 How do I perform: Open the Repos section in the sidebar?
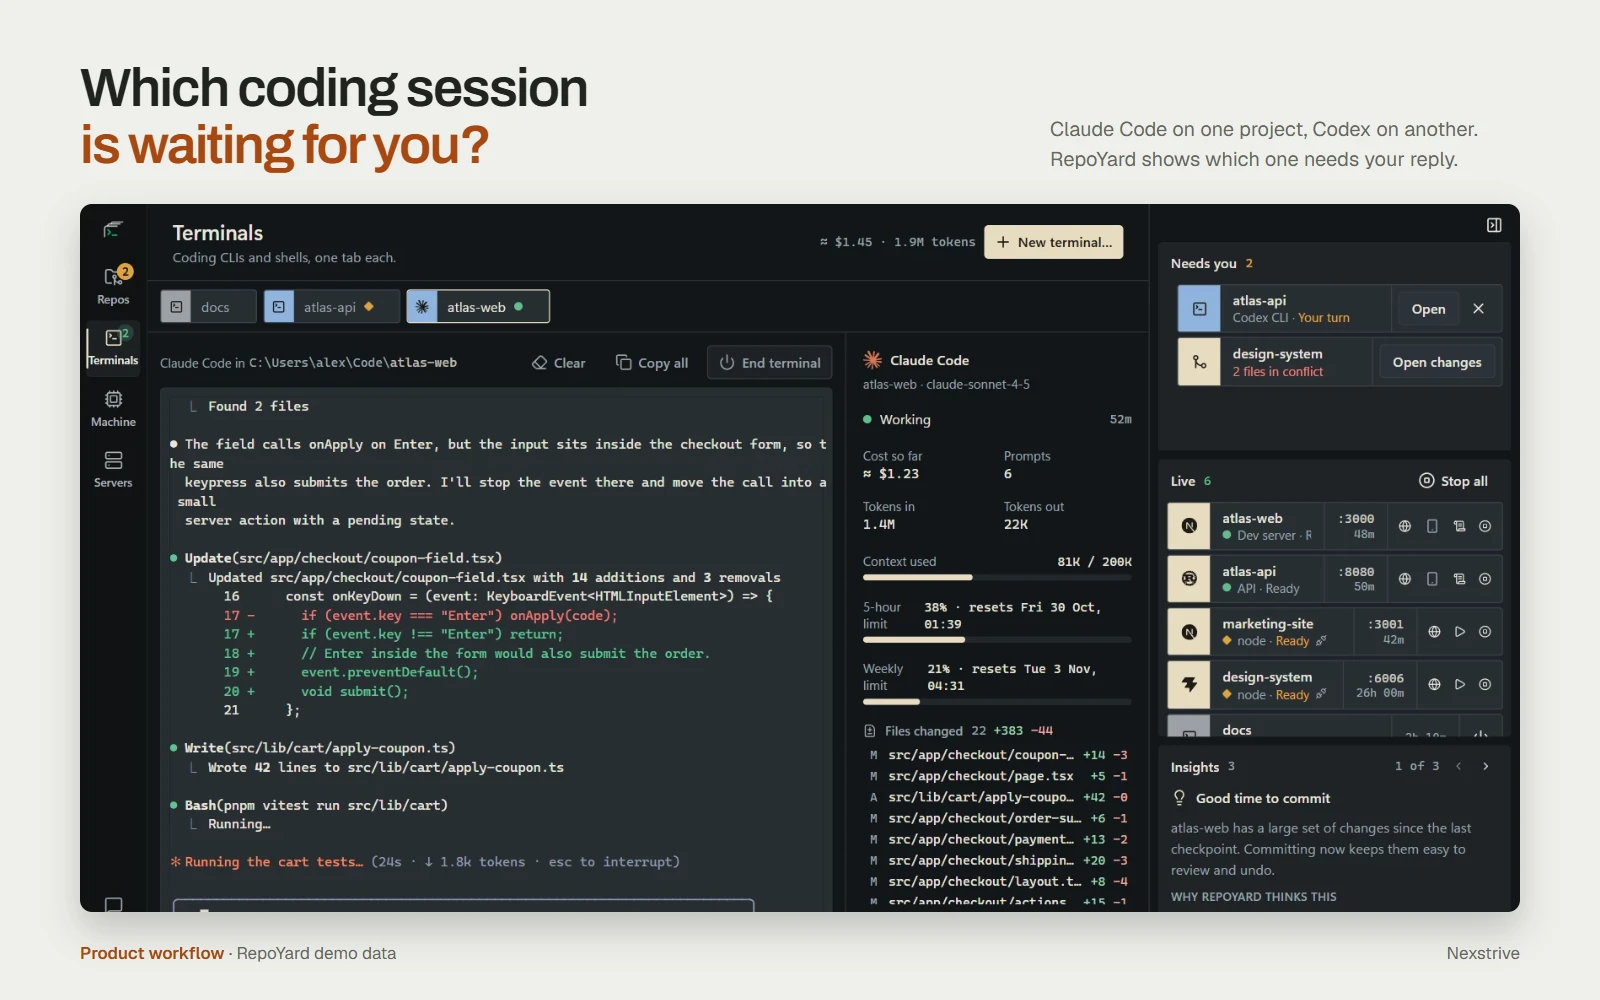coord(113,285)
